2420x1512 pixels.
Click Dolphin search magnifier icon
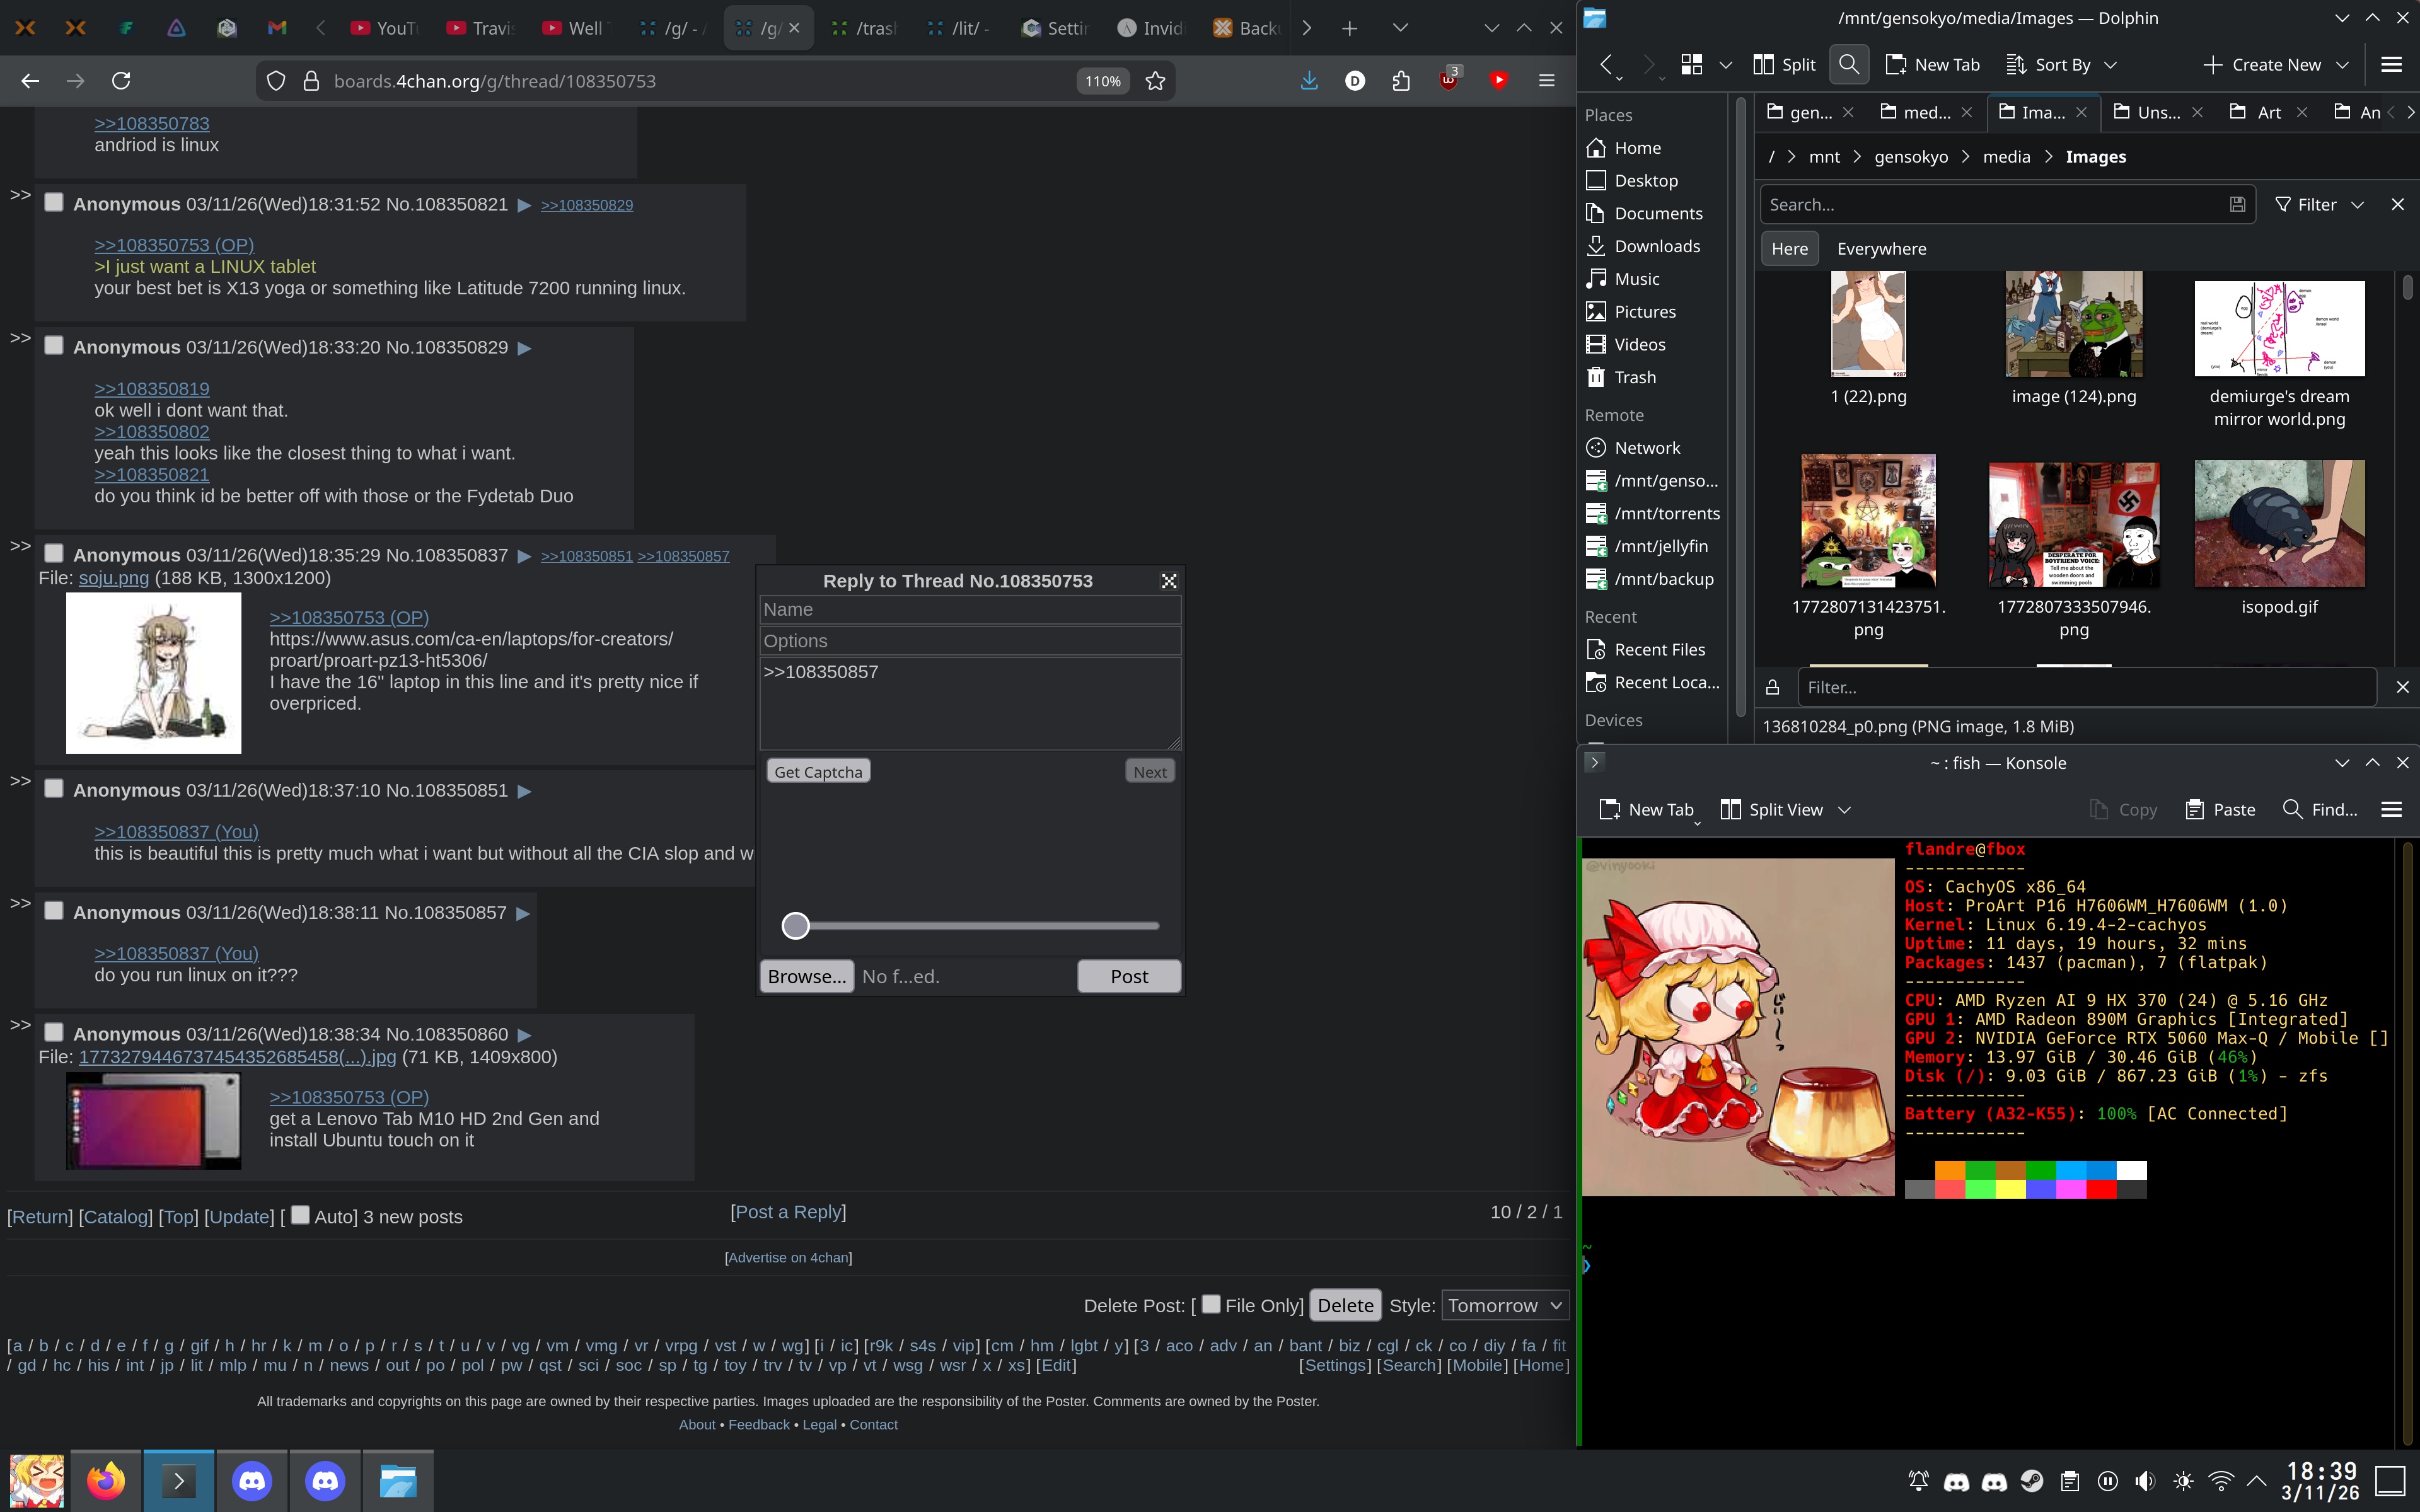click(x=1848, y=65)
